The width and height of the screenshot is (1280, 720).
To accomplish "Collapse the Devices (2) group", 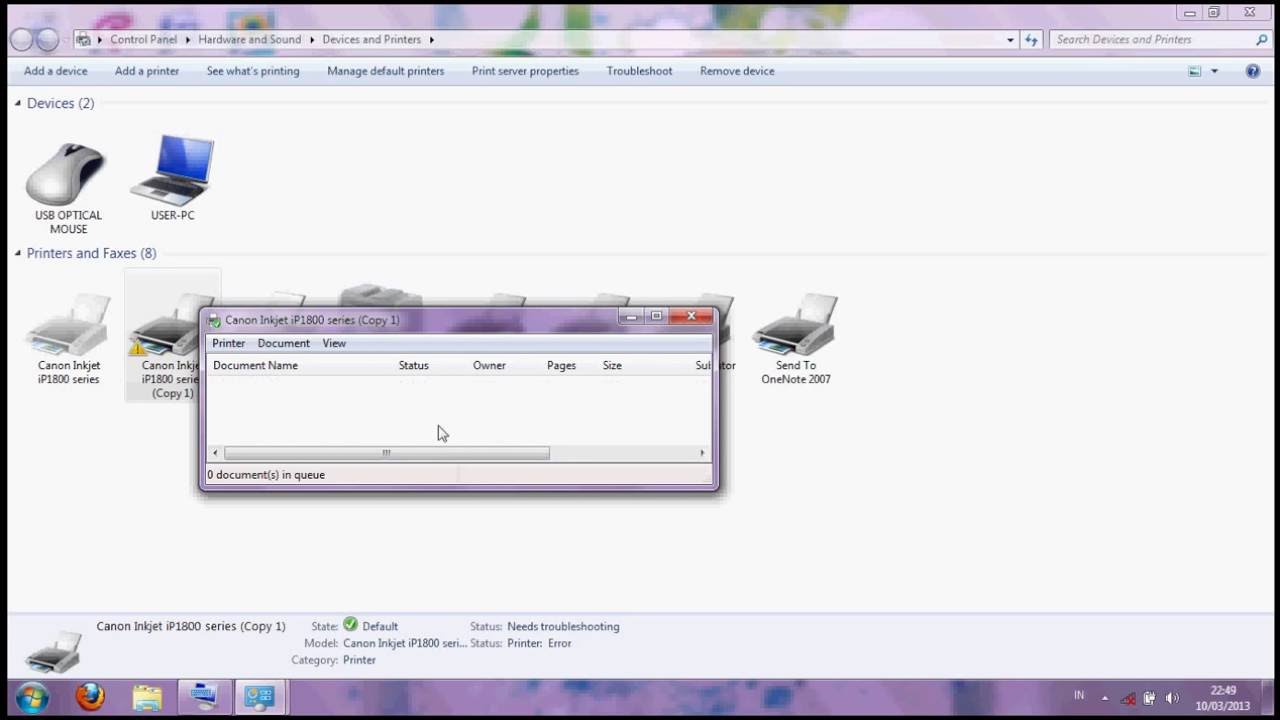I will pyautogui.click(x=17, y=103).
